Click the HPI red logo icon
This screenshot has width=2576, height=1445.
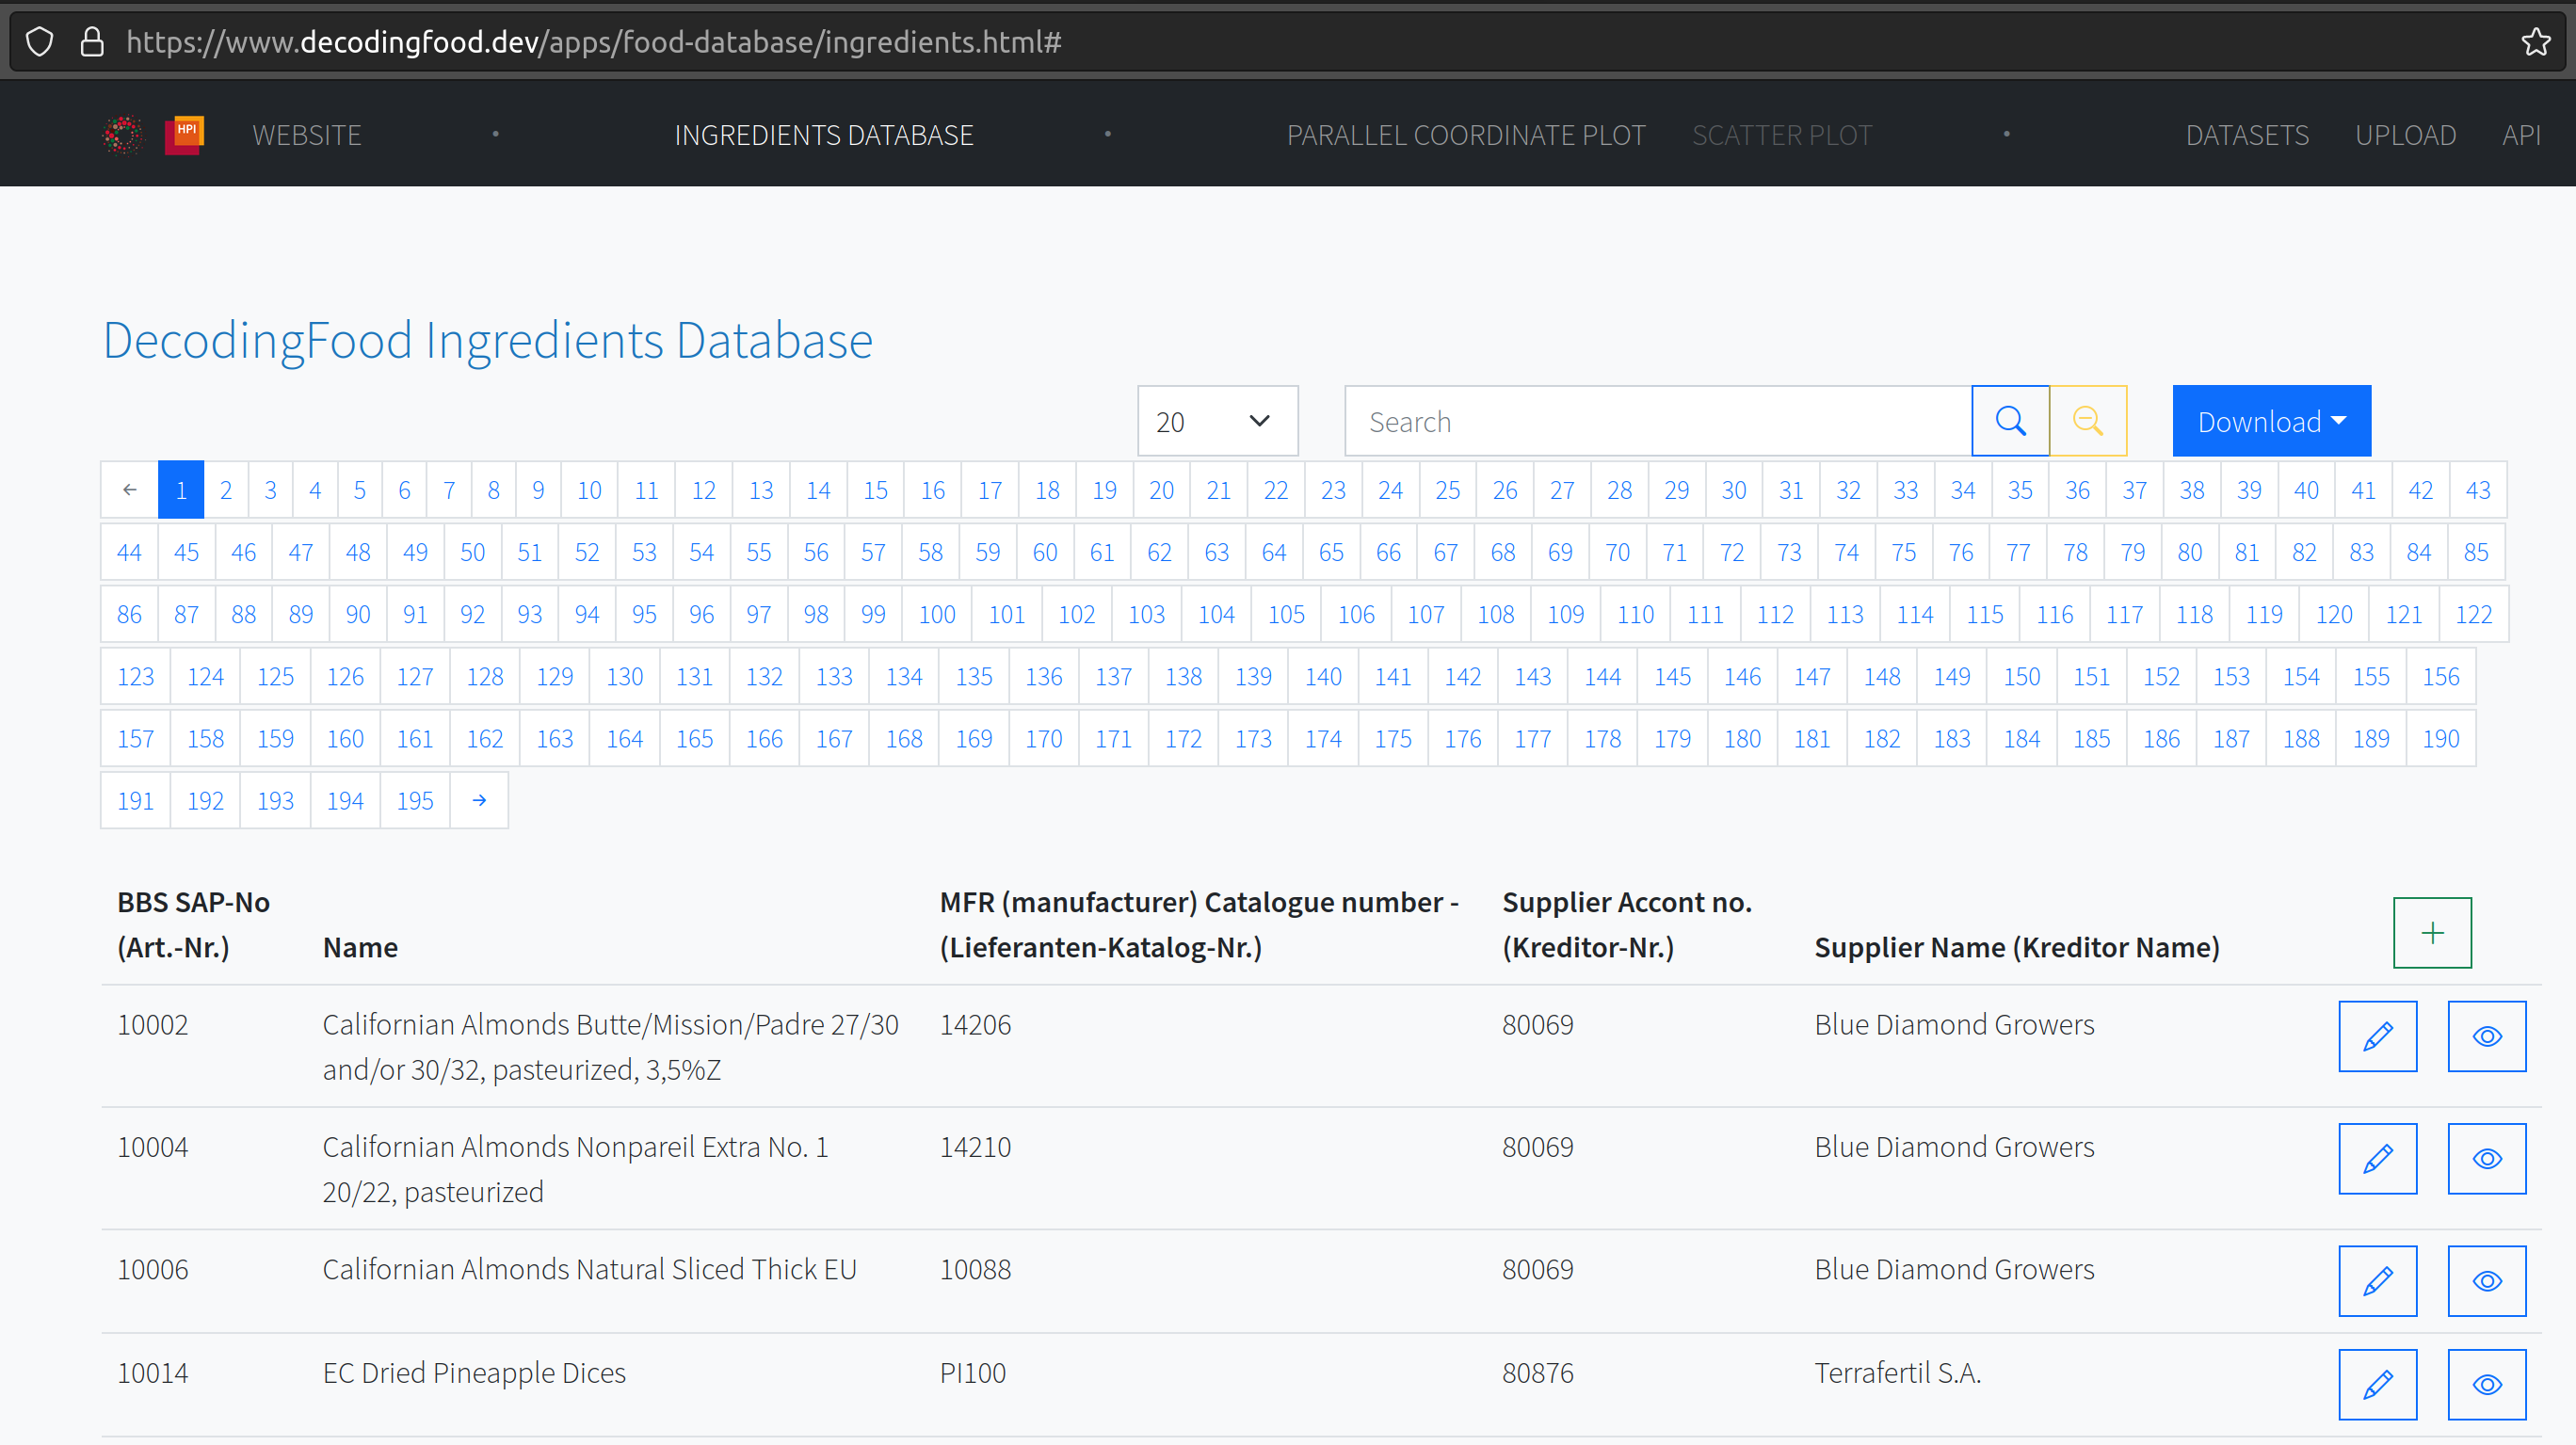[185, 134]
